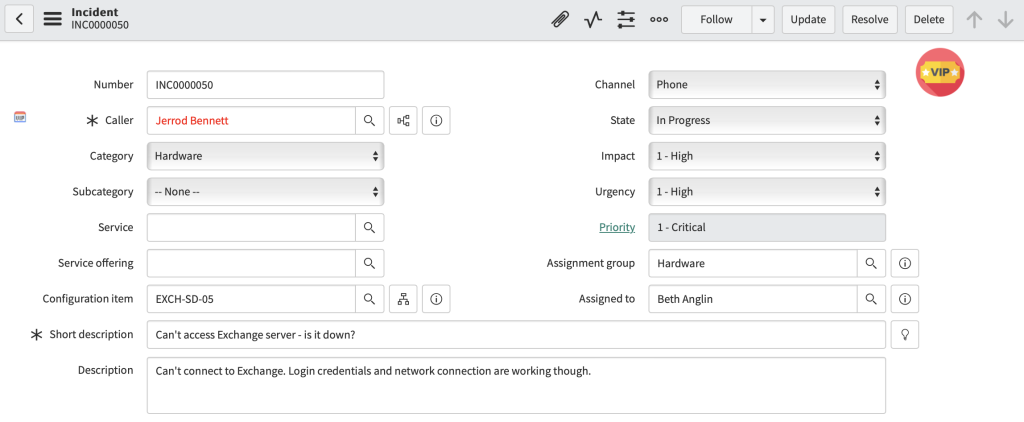Open the Channel dropdown showing Phone
The width and height of the screenshot is (1024, 422).
click(x=767, y=84)
